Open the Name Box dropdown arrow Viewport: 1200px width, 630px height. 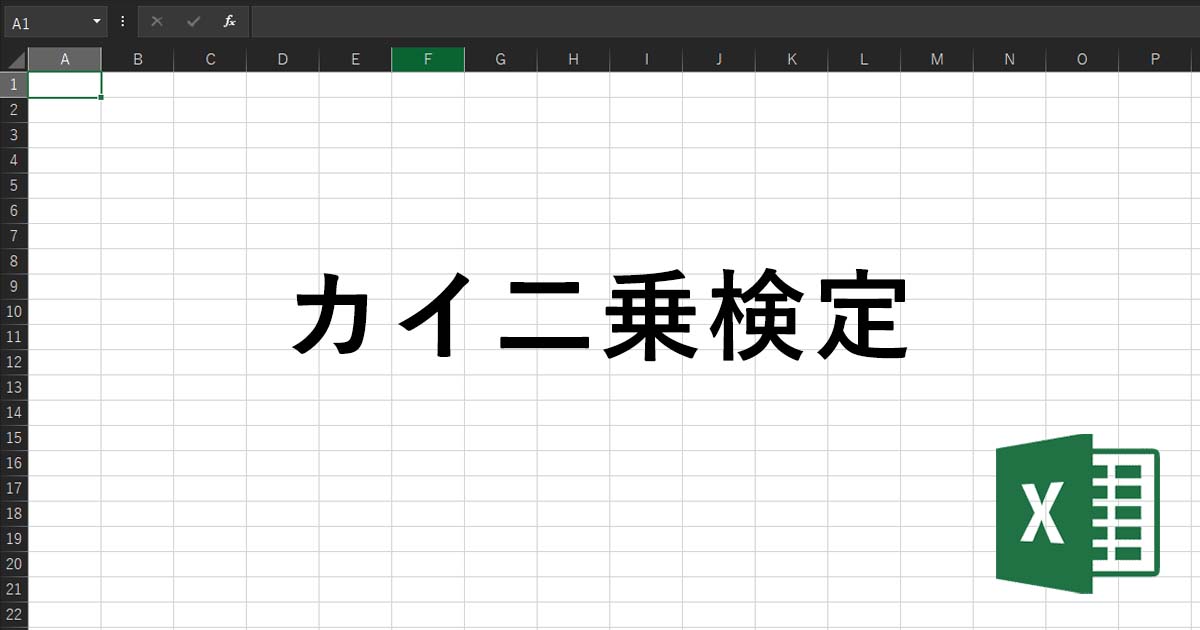tap(97, 21)
